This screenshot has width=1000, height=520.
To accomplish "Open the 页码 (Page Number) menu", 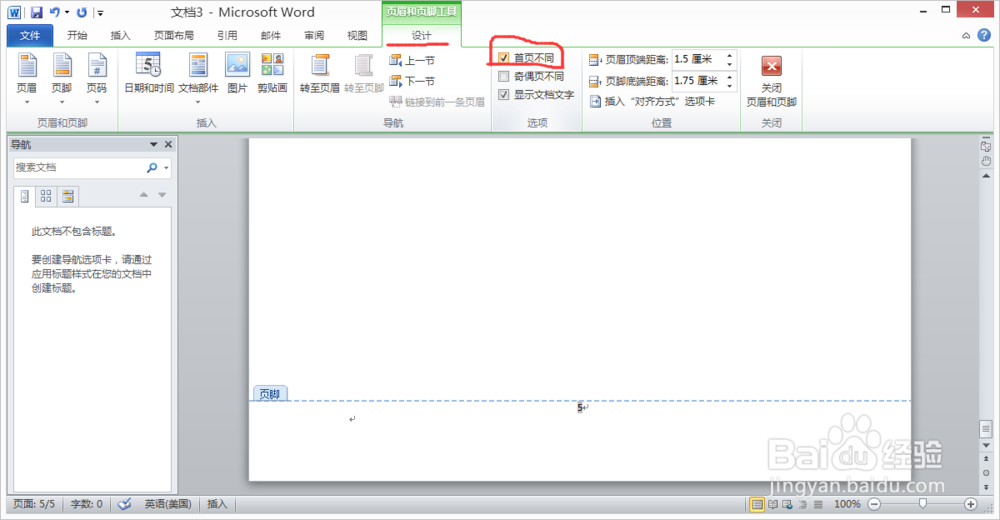I will (x=97, y=79).
